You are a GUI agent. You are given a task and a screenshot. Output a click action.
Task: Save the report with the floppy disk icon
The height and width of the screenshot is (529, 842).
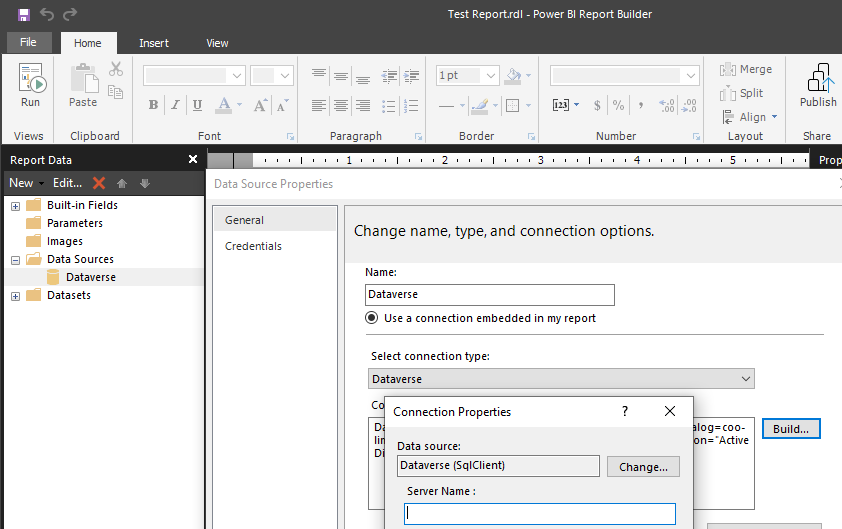click(x=23, y=15)
